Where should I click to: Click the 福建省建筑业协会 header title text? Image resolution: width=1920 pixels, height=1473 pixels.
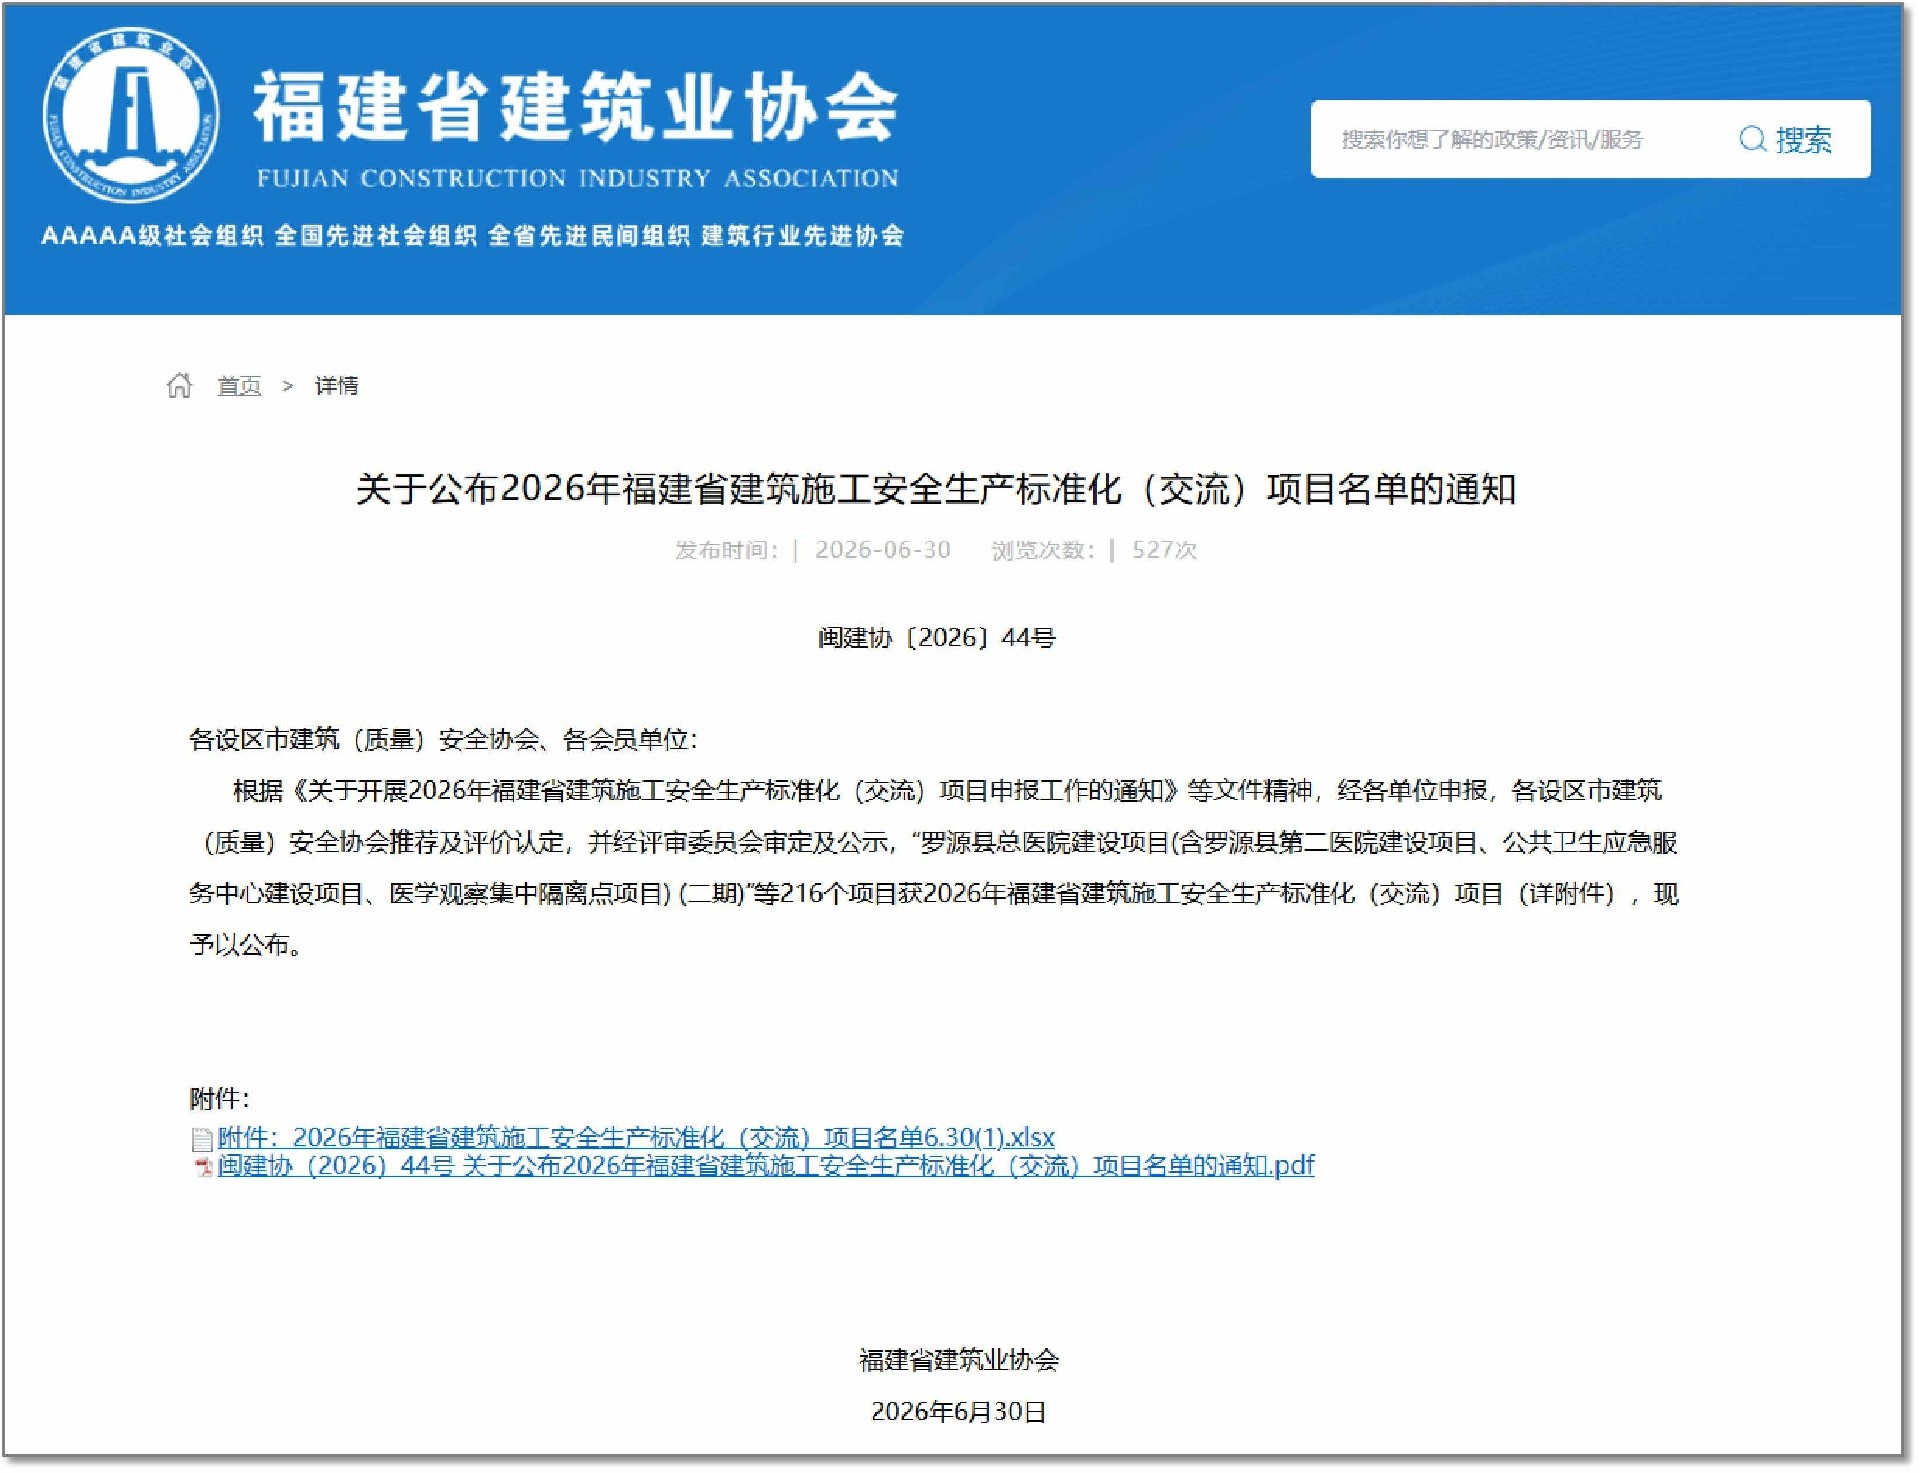point(576,108)
